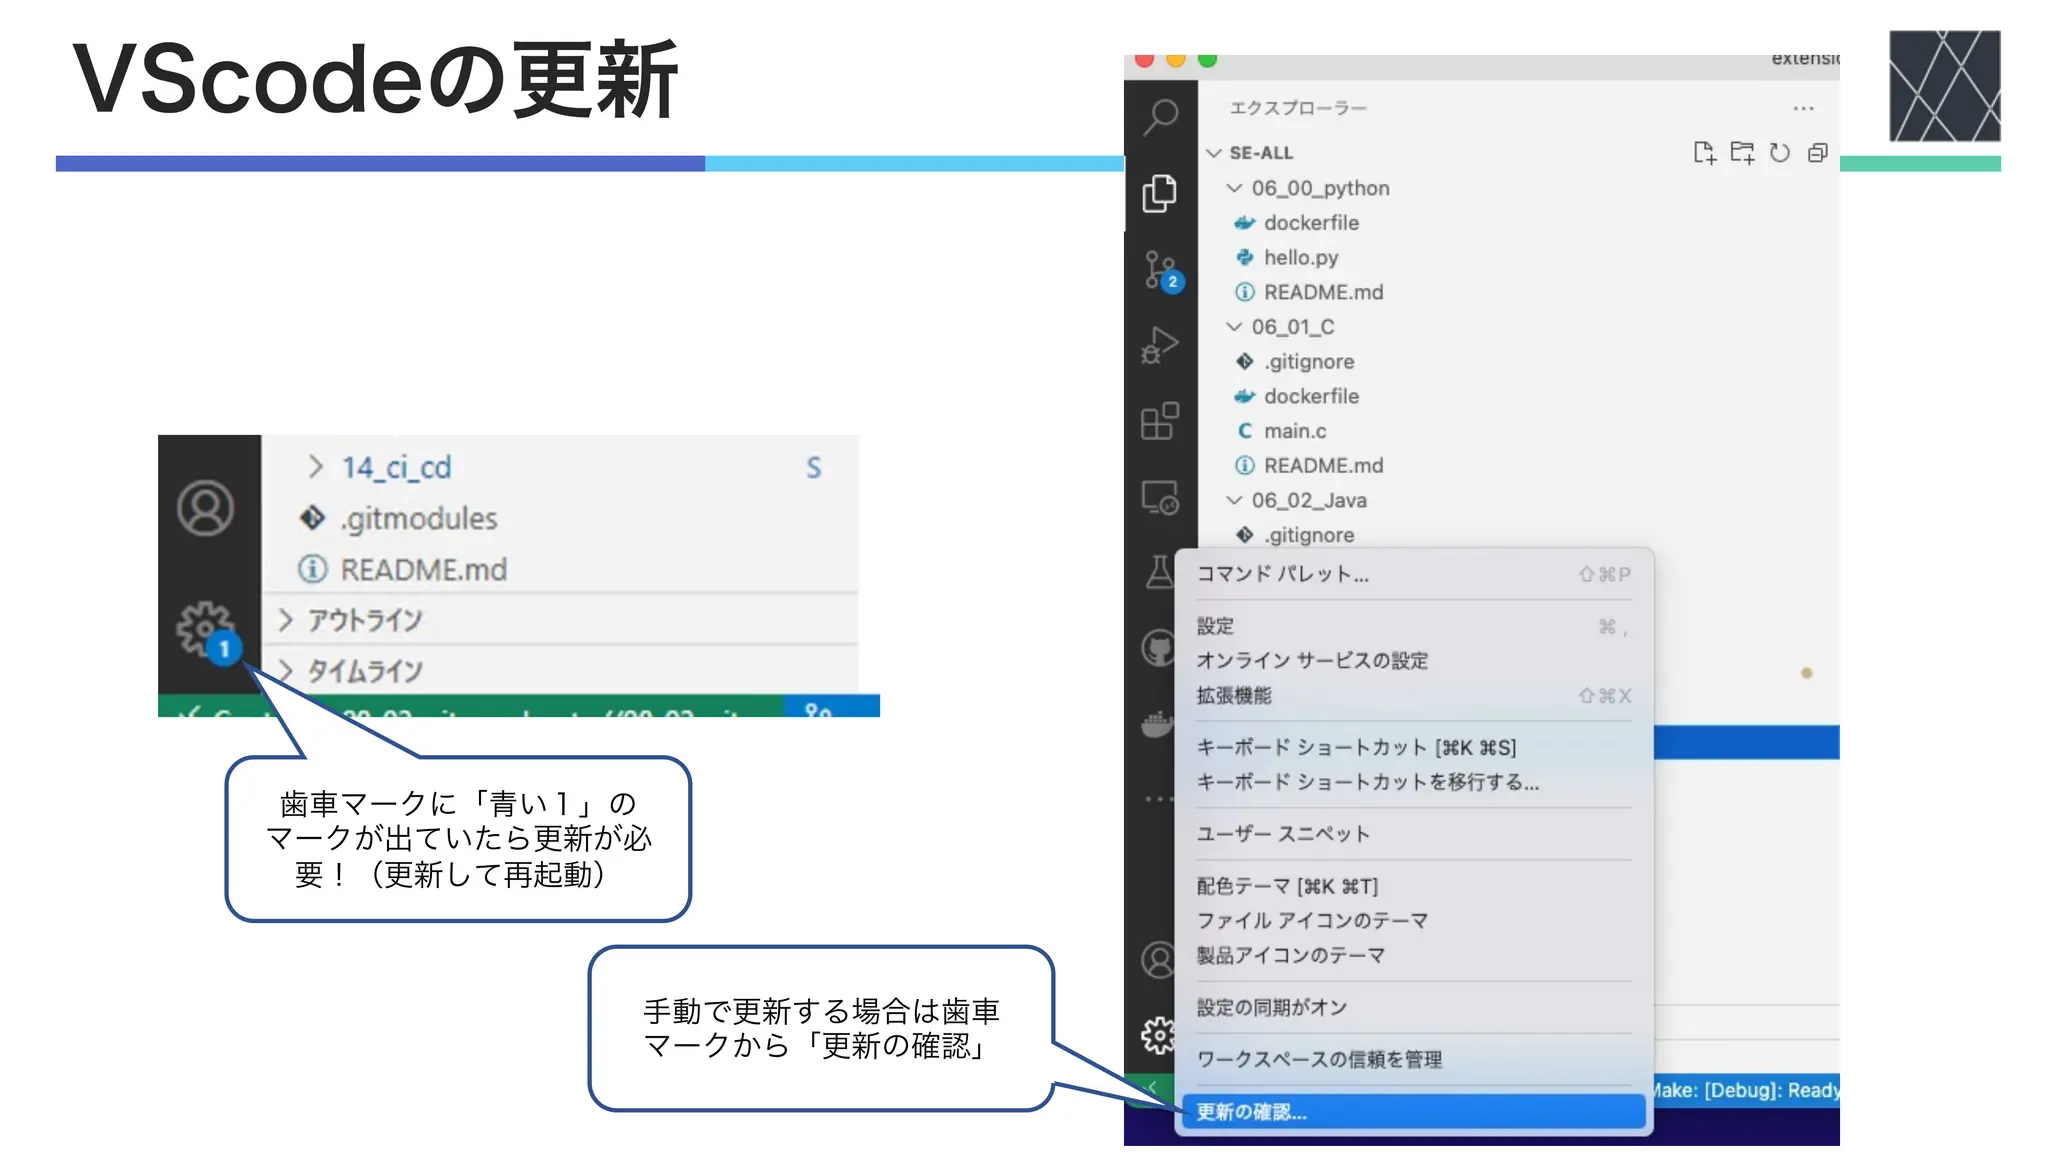Open the Run and Debug view
Screen dimensions: 2048x1152
[x=1160, y=346]
